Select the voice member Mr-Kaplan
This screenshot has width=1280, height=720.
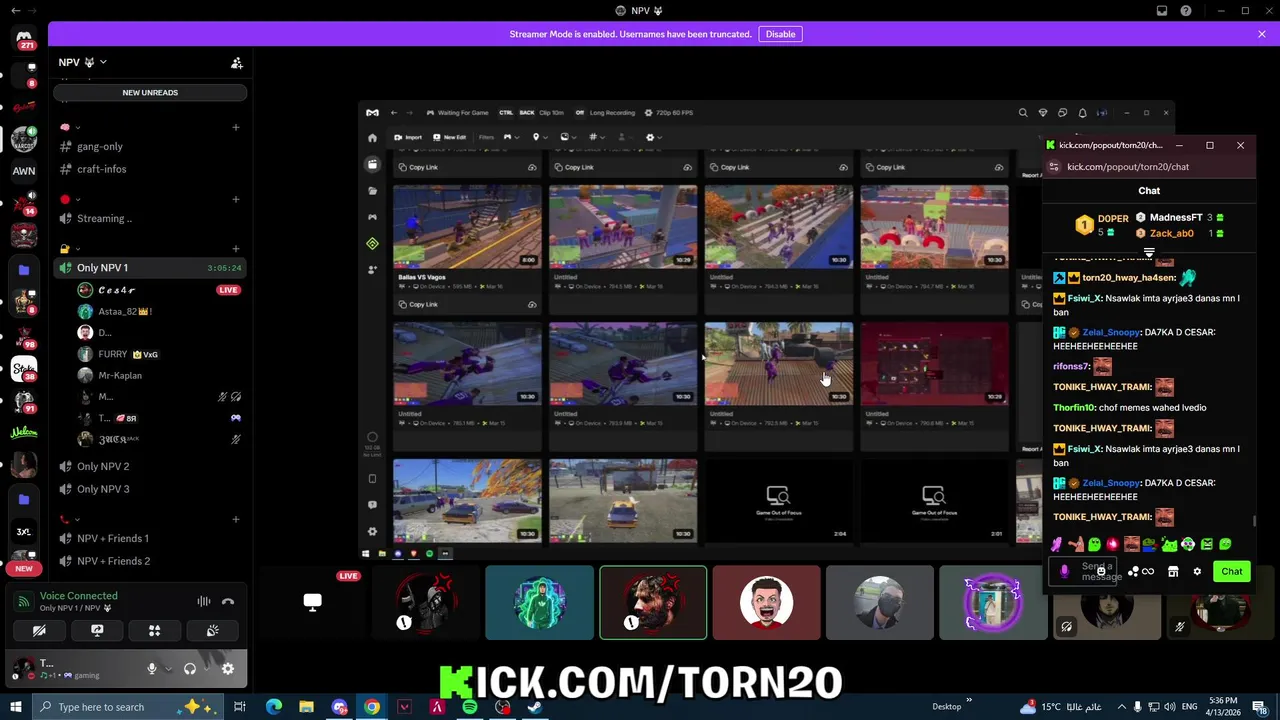[x=120, y=375]
